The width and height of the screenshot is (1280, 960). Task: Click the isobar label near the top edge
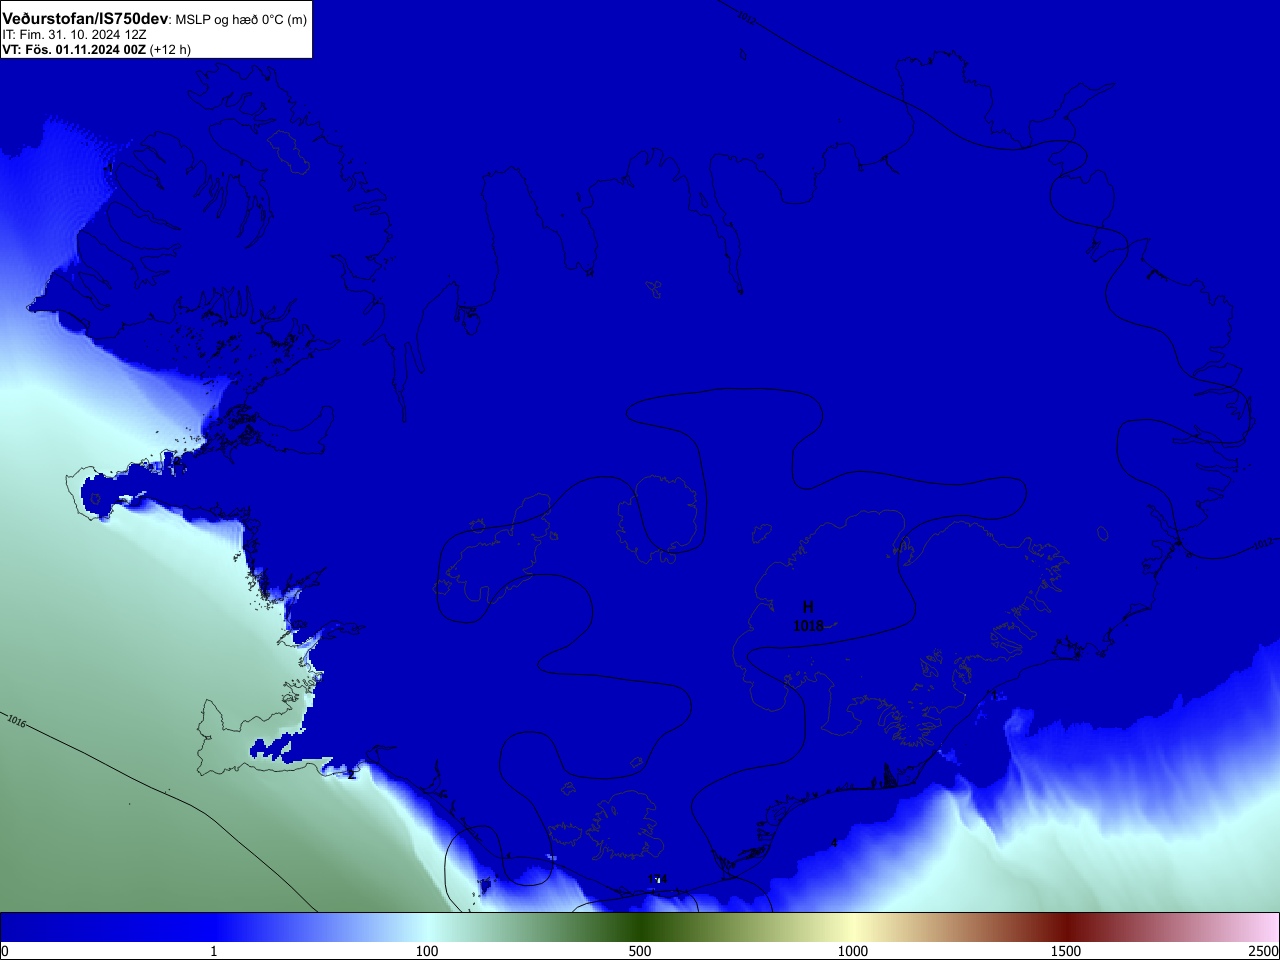(x=746, y=16)
